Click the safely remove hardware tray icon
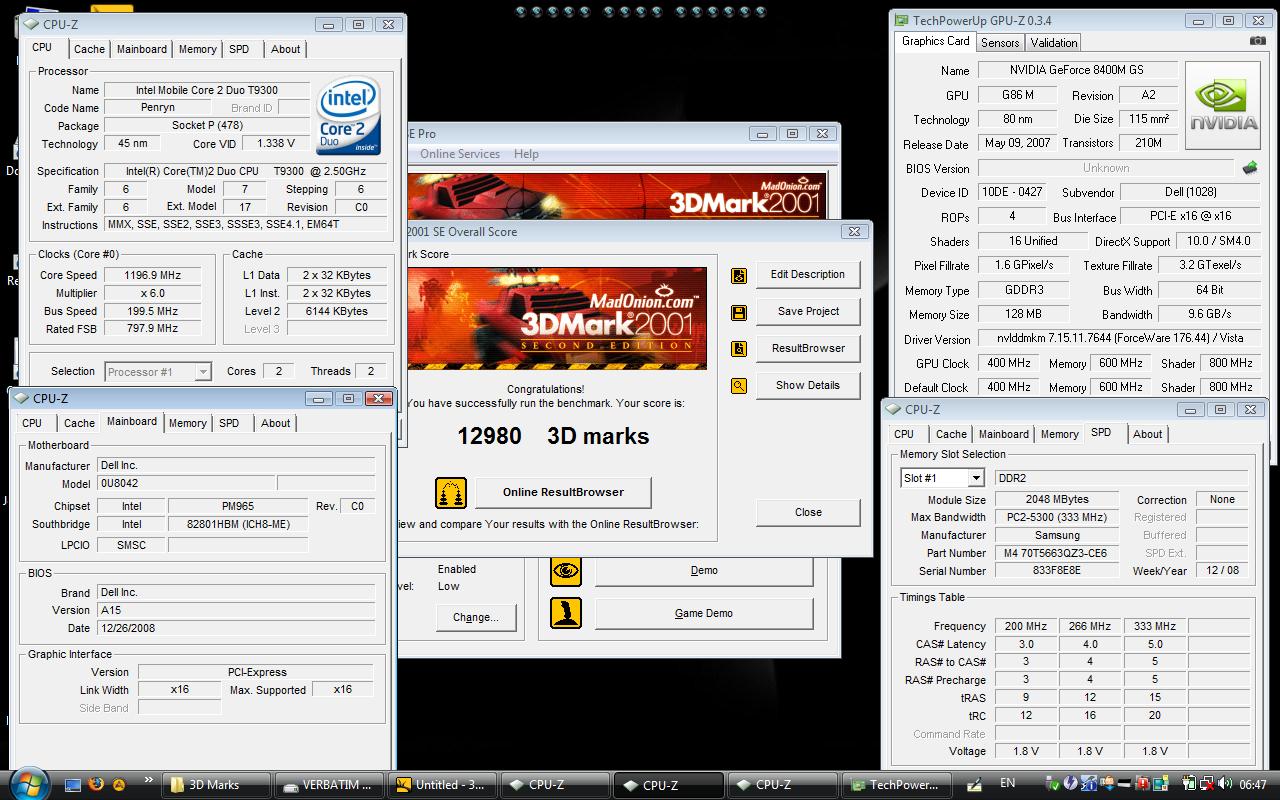 click(x=1051, y=784)
